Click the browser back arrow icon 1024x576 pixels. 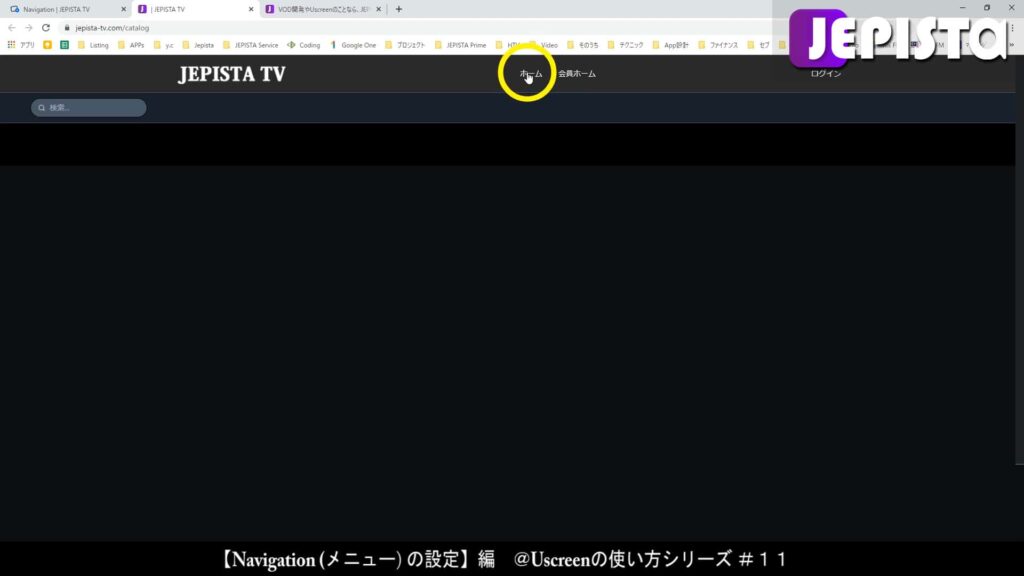(x=13, y=29)
